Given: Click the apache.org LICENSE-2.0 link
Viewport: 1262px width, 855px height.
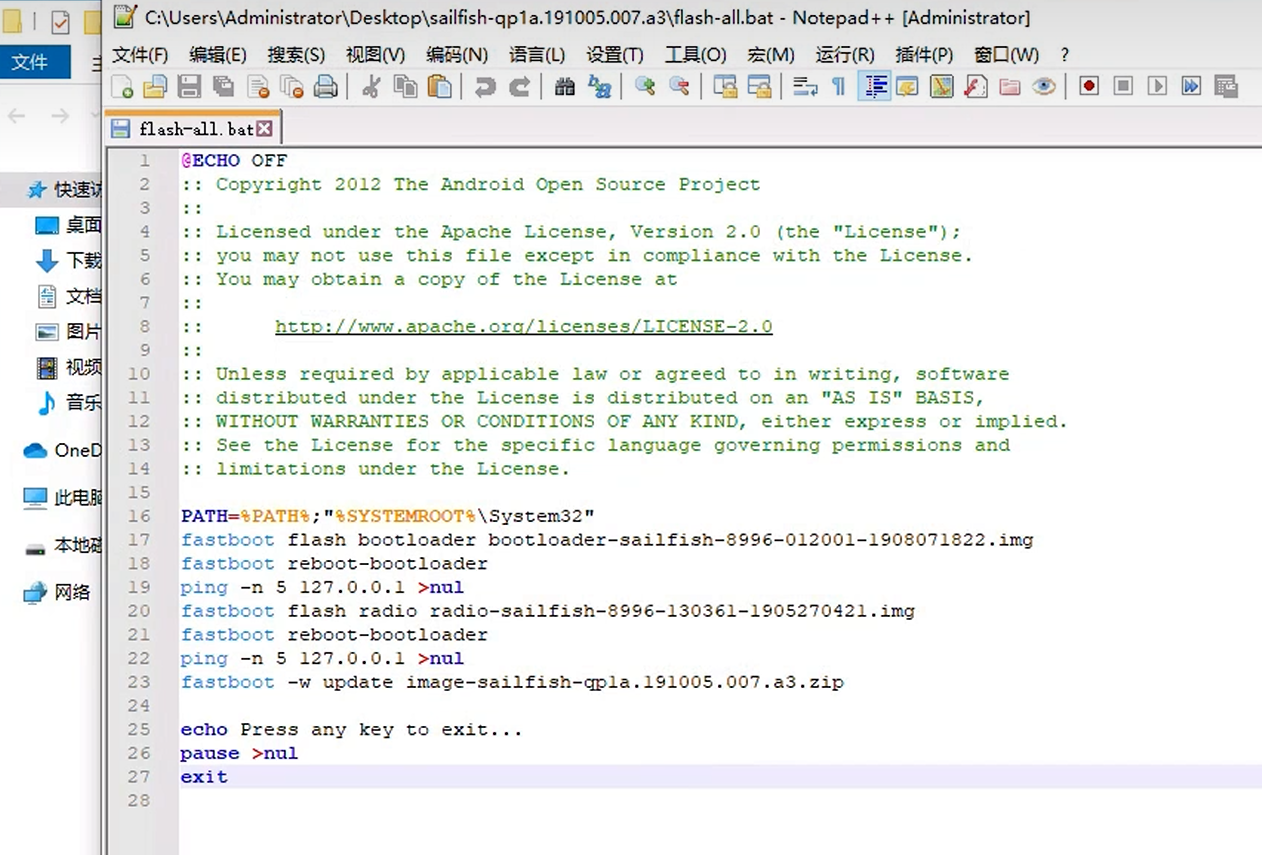Looking at the screenshot, I should (523, 327).
